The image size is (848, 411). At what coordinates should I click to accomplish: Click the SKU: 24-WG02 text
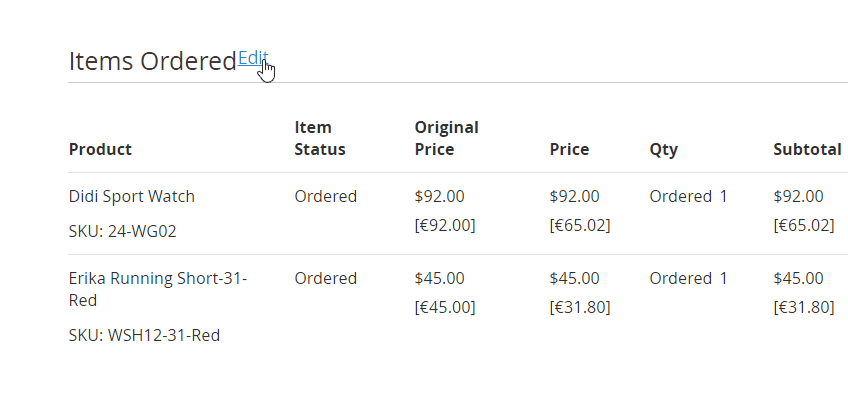click(x=122, y=231)
